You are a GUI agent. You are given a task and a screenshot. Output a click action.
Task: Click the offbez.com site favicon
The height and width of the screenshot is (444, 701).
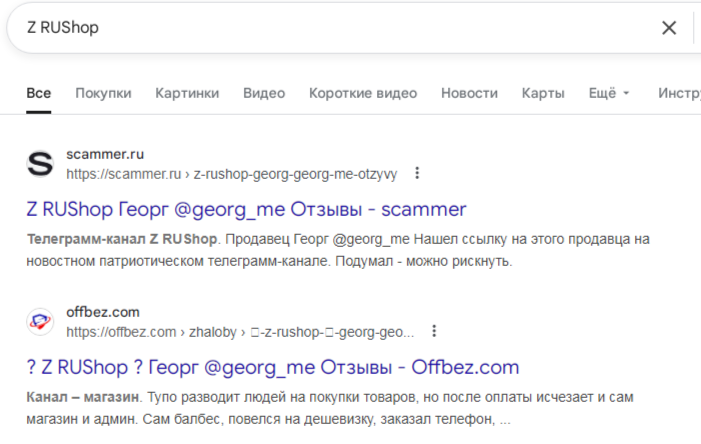point(39,321)
